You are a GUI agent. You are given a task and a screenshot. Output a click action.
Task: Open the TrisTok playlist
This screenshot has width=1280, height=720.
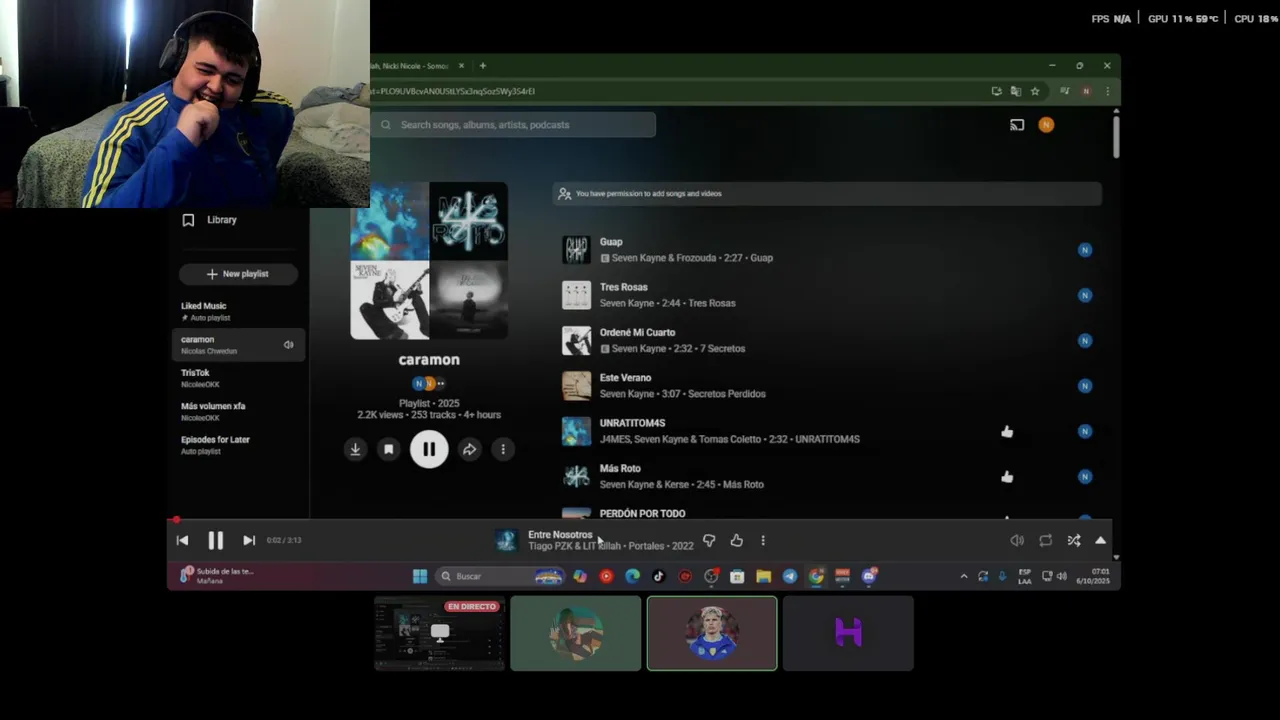(238, 378)
